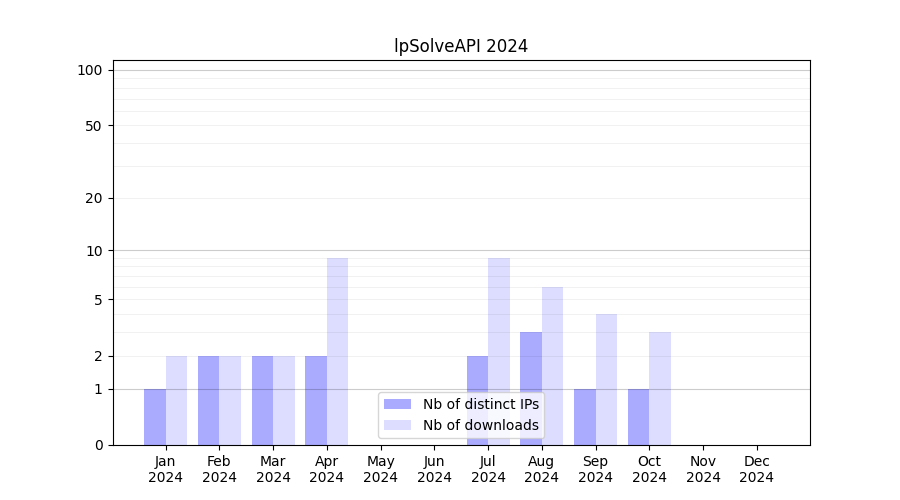Select the October distinct IPs bar

coord(638,417)
